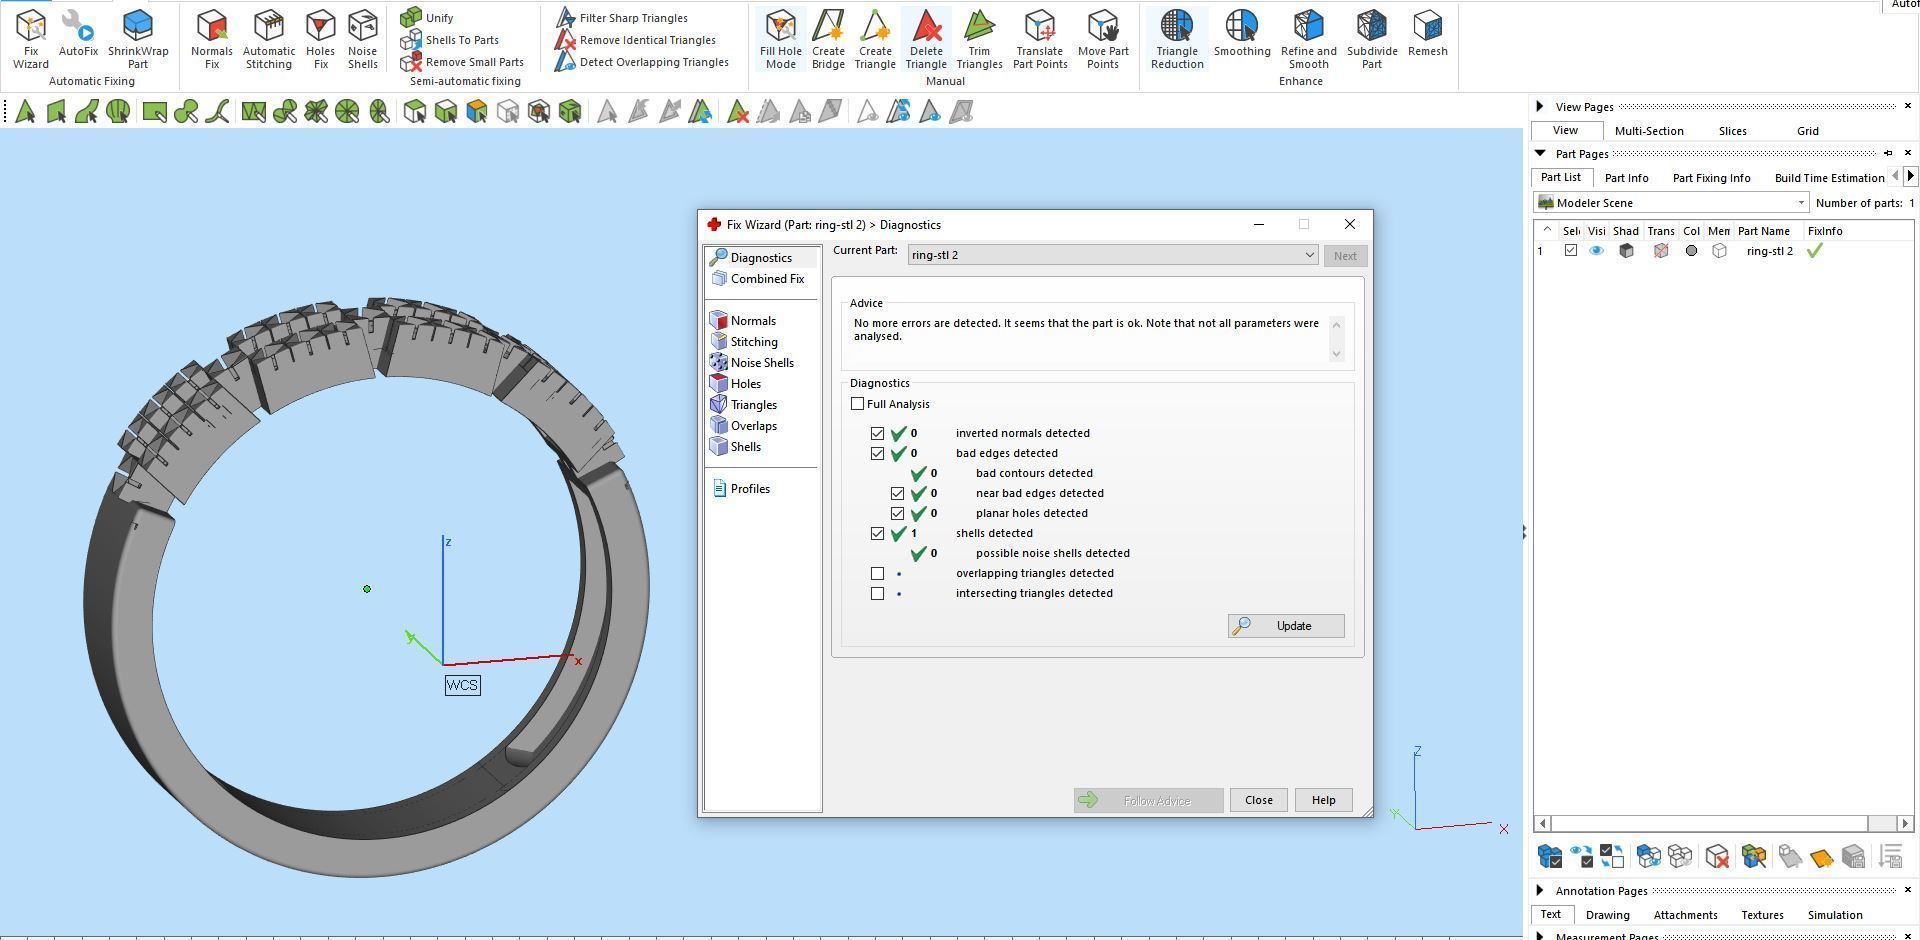Open the Drawing annotation tab
The width and height of the screenshot is (1920, 940).
(1607, 915)
